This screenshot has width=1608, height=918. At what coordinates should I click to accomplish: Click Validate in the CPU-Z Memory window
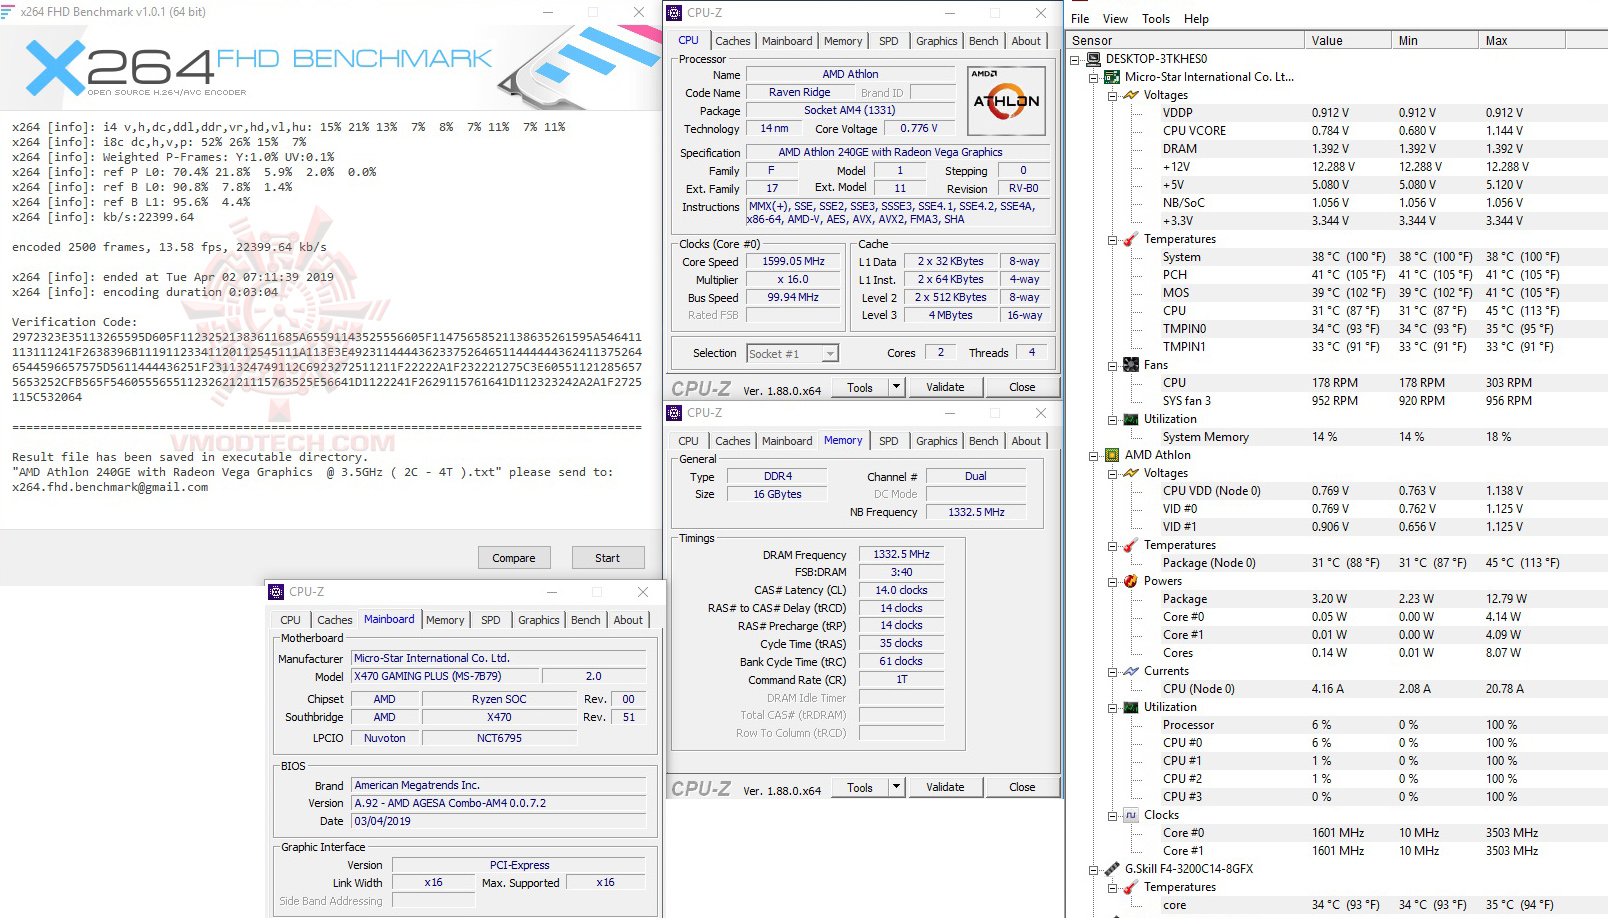[945, 787]
